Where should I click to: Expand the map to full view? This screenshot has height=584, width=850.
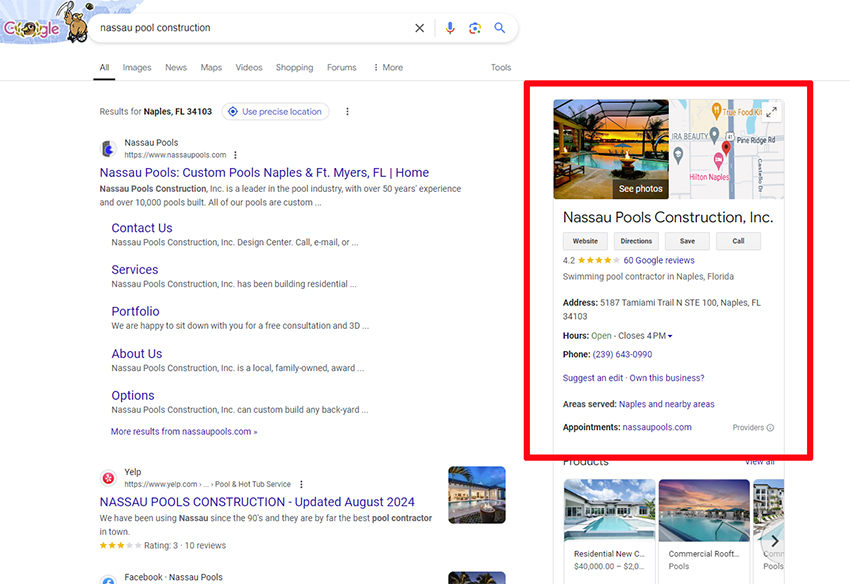point(771,112)
